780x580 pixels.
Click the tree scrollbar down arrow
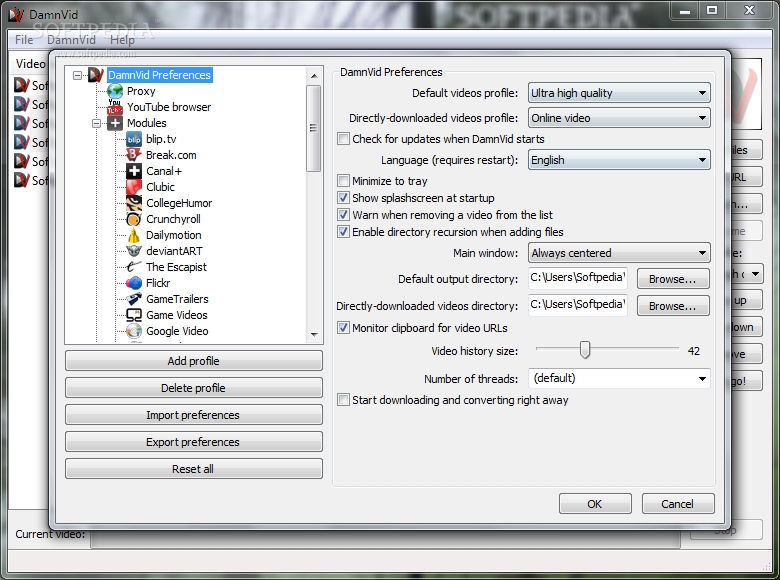tap(314, 335)
